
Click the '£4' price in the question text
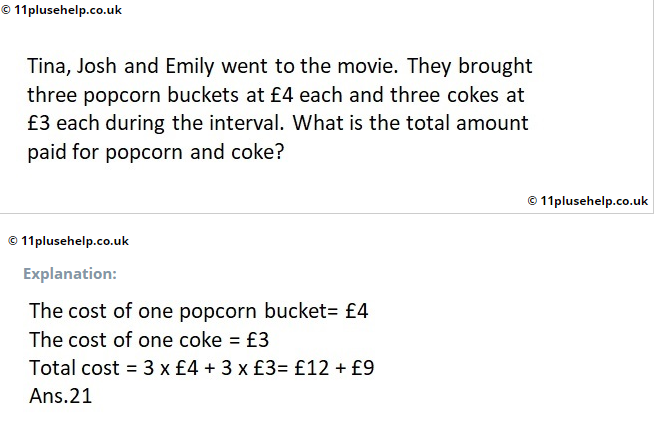(282, 95)
